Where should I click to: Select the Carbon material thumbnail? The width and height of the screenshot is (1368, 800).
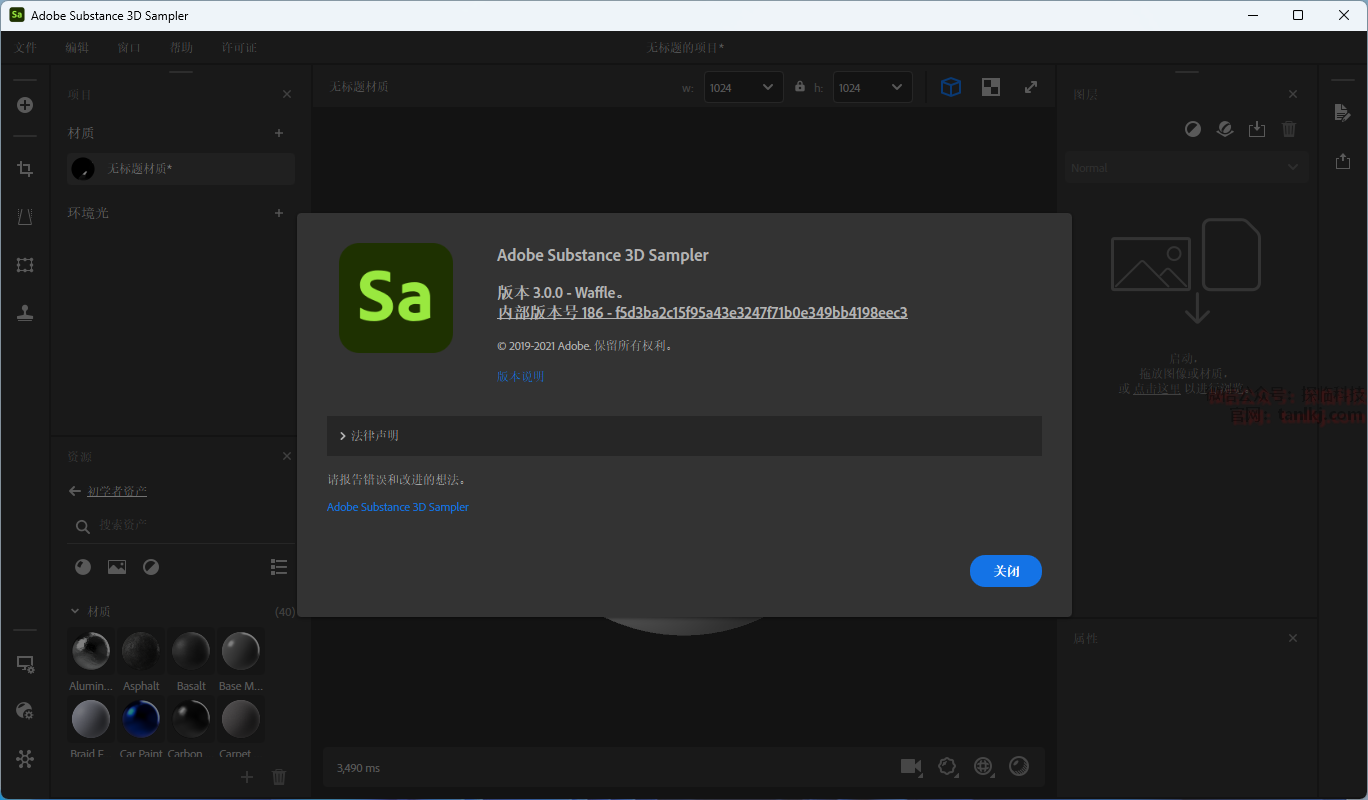point(191,719)
